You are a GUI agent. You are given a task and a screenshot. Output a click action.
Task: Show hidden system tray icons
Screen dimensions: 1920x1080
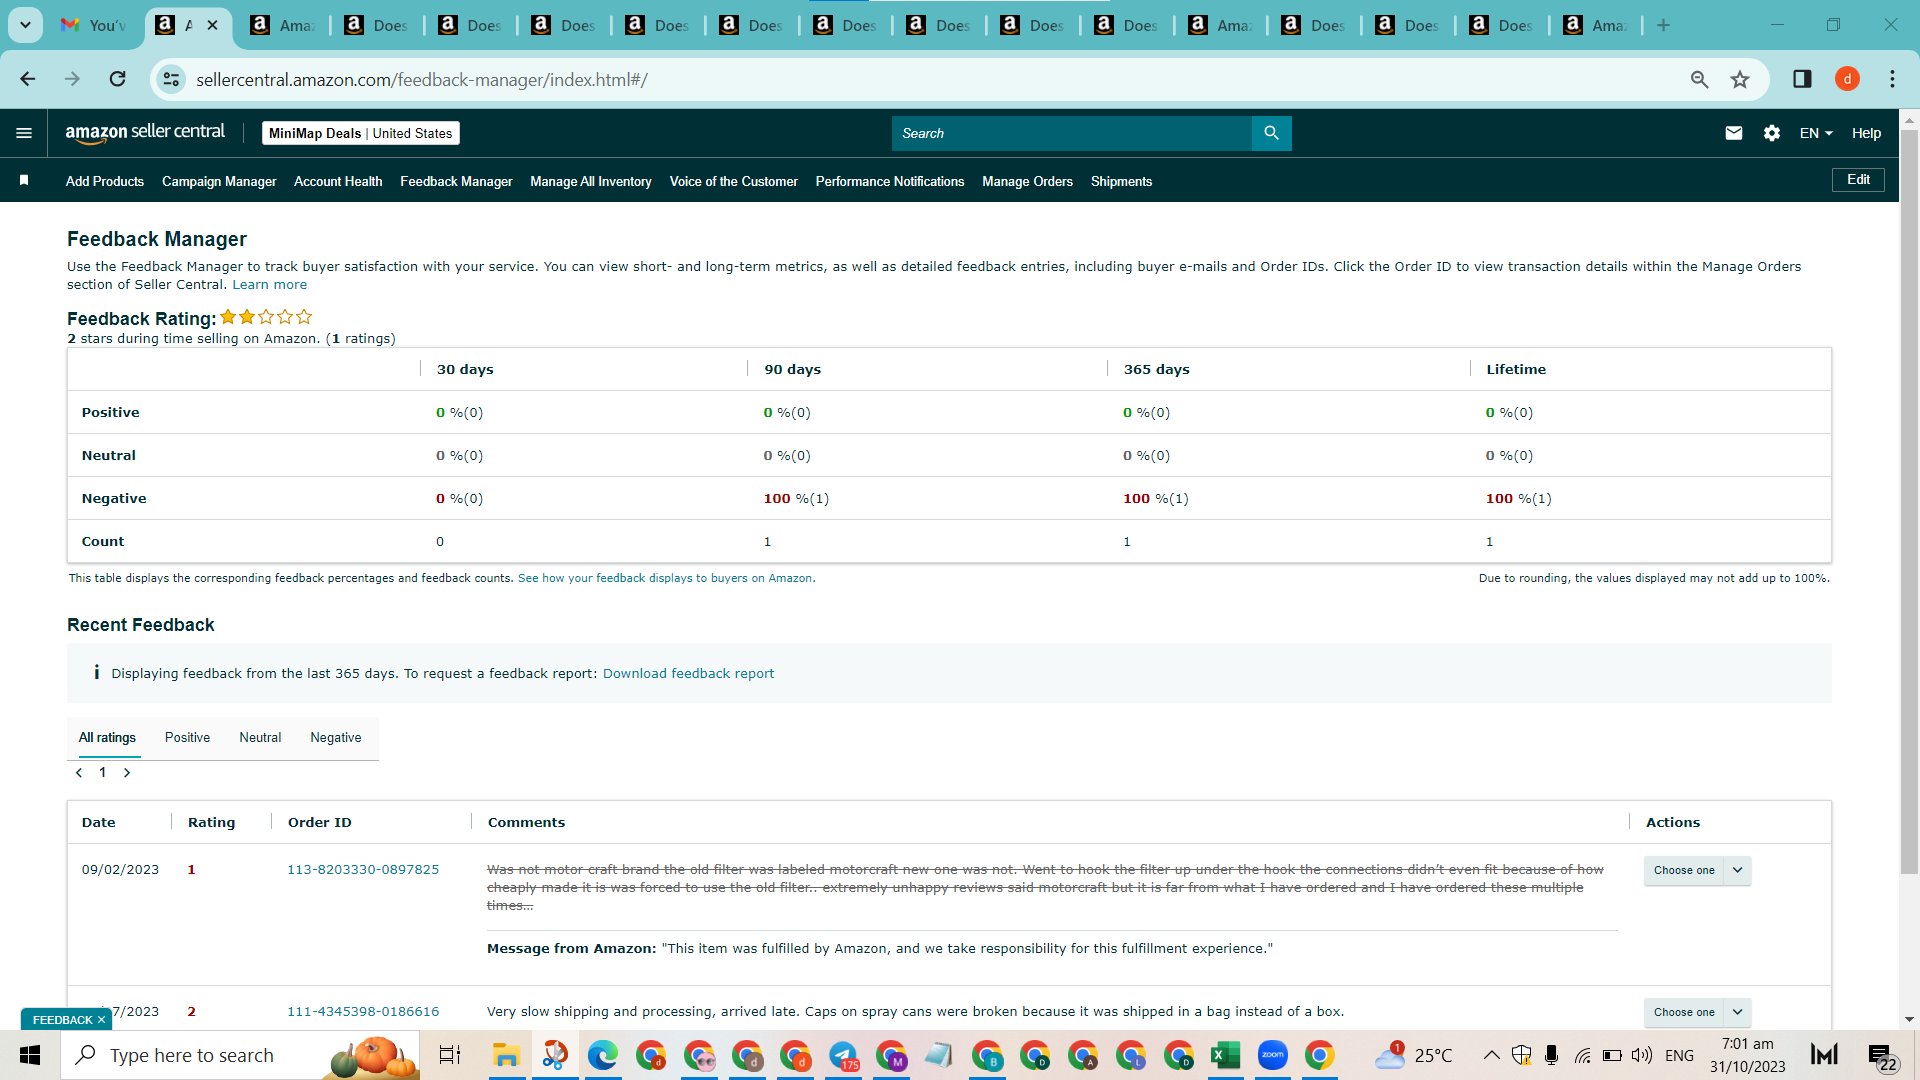click(x=1491, y=1055)
